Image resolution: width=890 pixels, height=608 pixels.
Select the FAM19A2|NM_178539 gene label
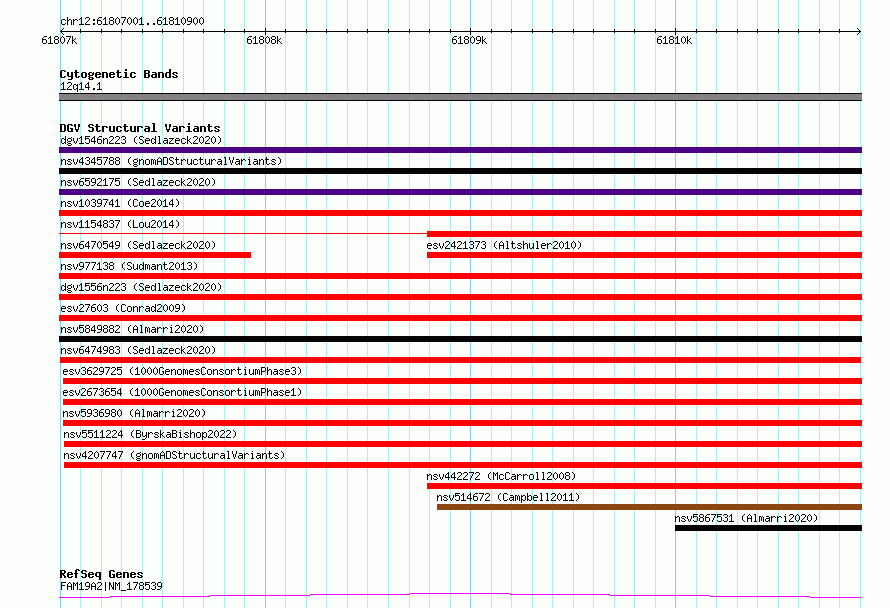point(111,586)
